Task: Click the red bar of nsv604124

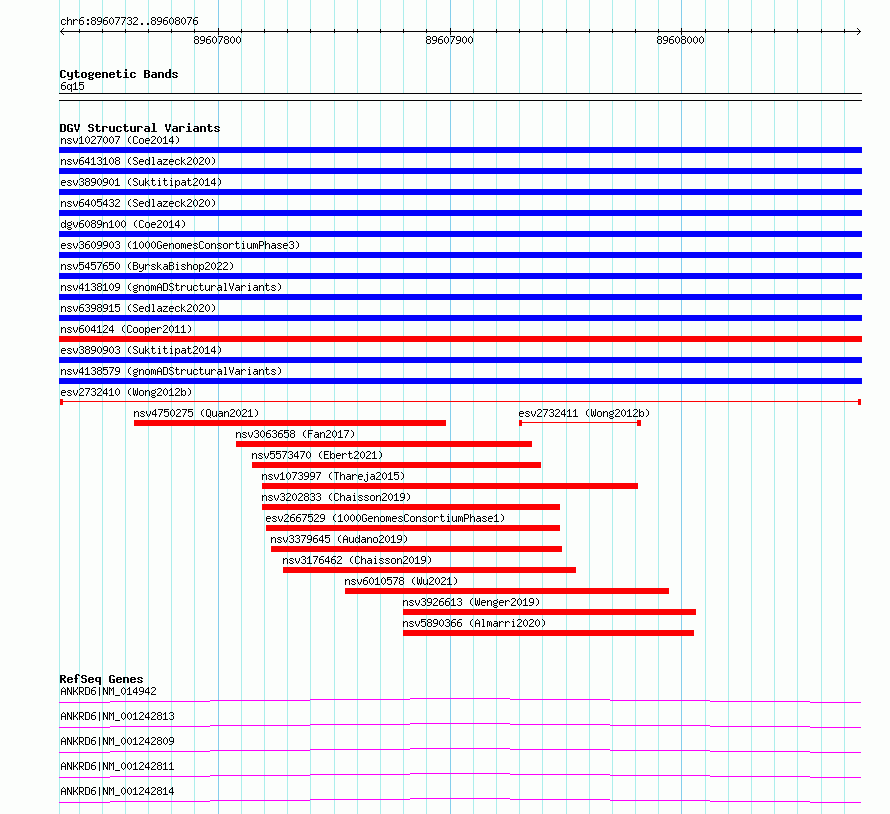Action: pos(460,339)
